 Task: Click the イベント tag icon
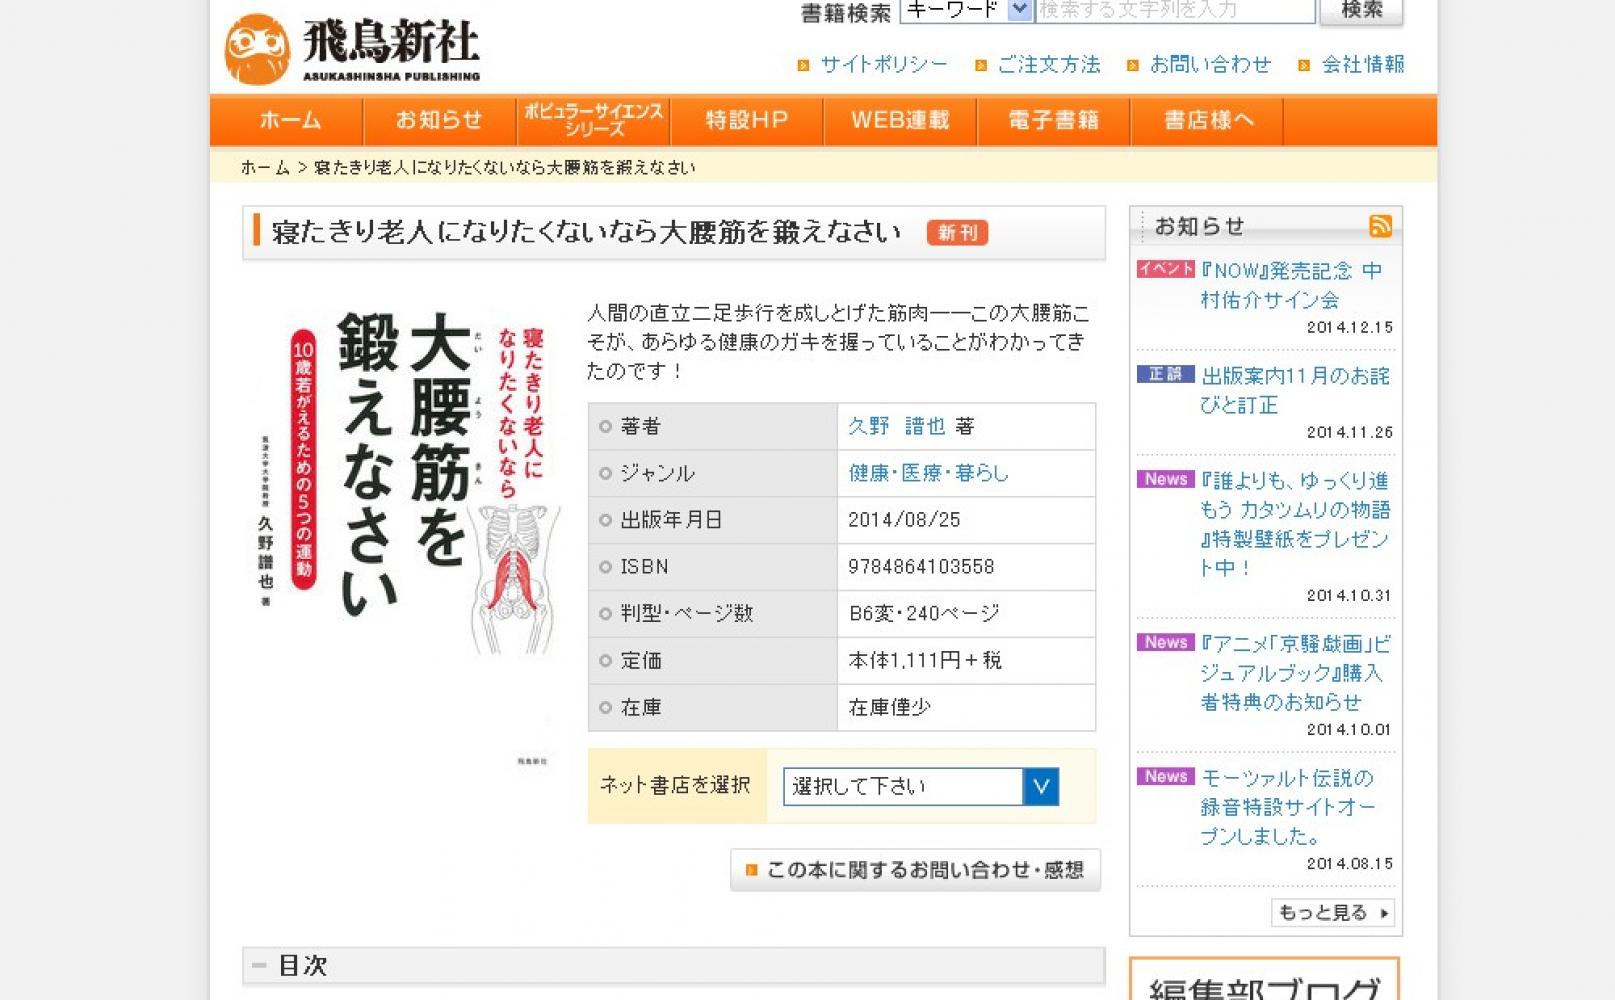(x=1165, y=269)
